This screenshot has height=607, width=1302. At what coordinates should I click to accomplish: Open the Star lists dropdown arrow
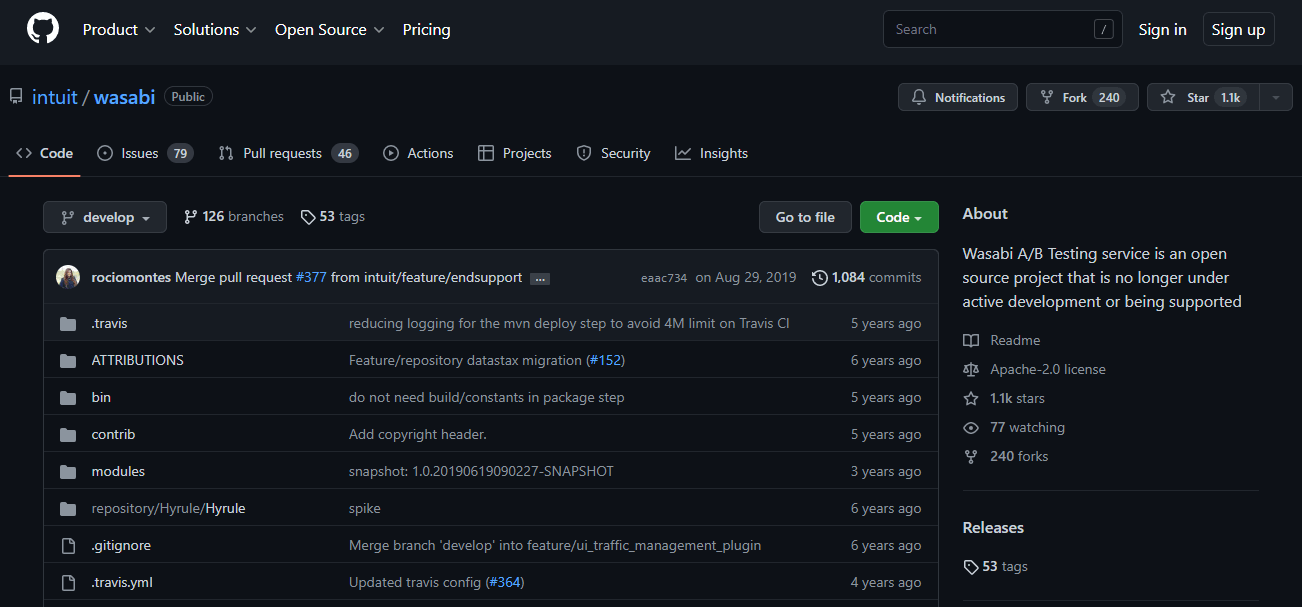(1275, 97)
